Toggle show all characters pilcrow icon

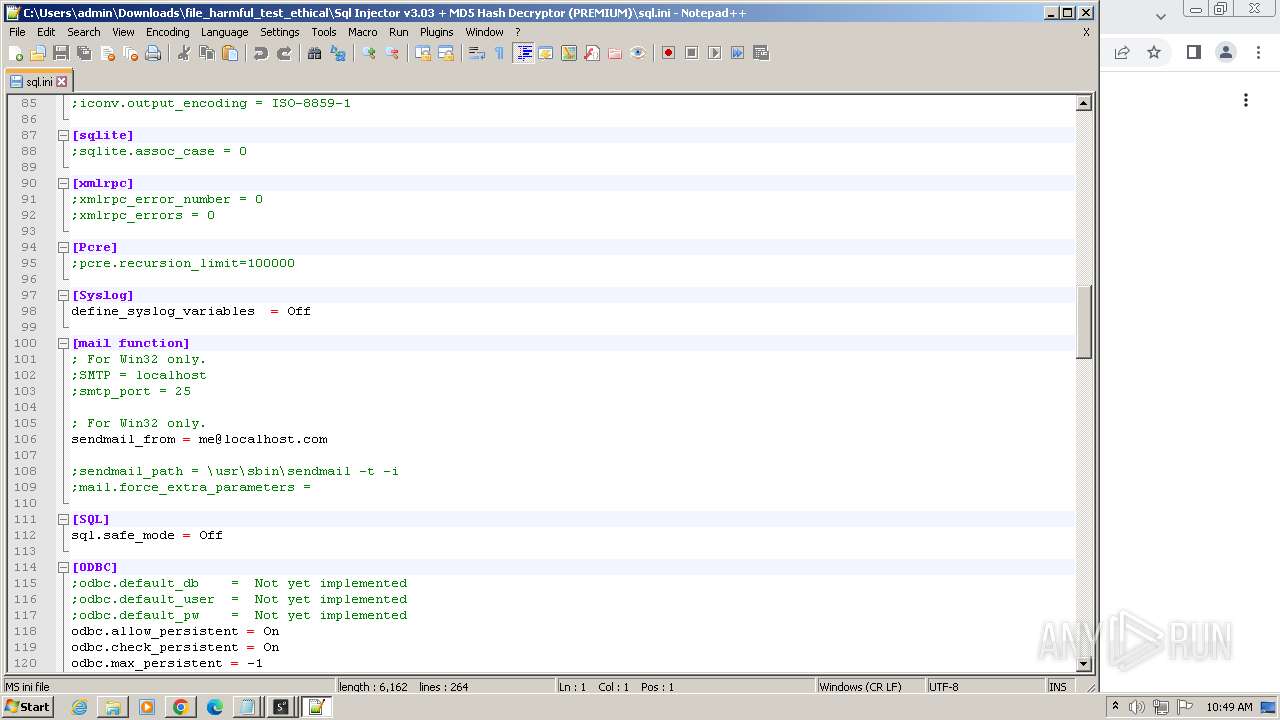pyautogui.click(x=500, y=53)
